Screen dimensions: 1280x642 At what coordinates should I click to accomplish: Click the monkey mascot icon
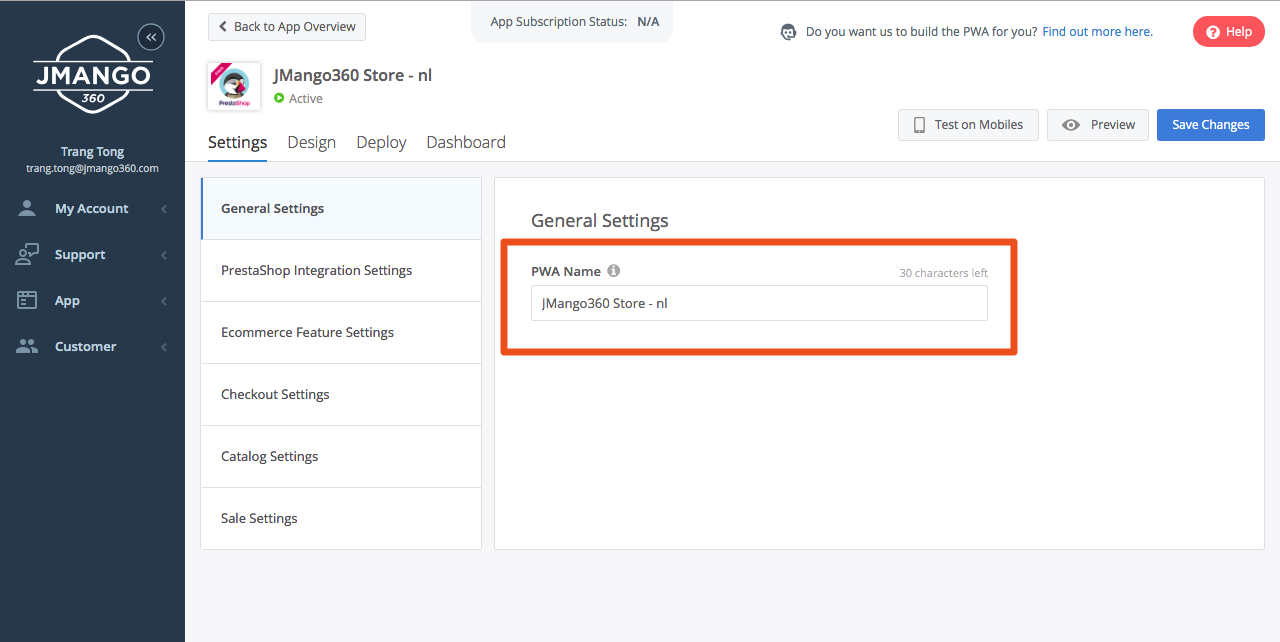point(789,32)
